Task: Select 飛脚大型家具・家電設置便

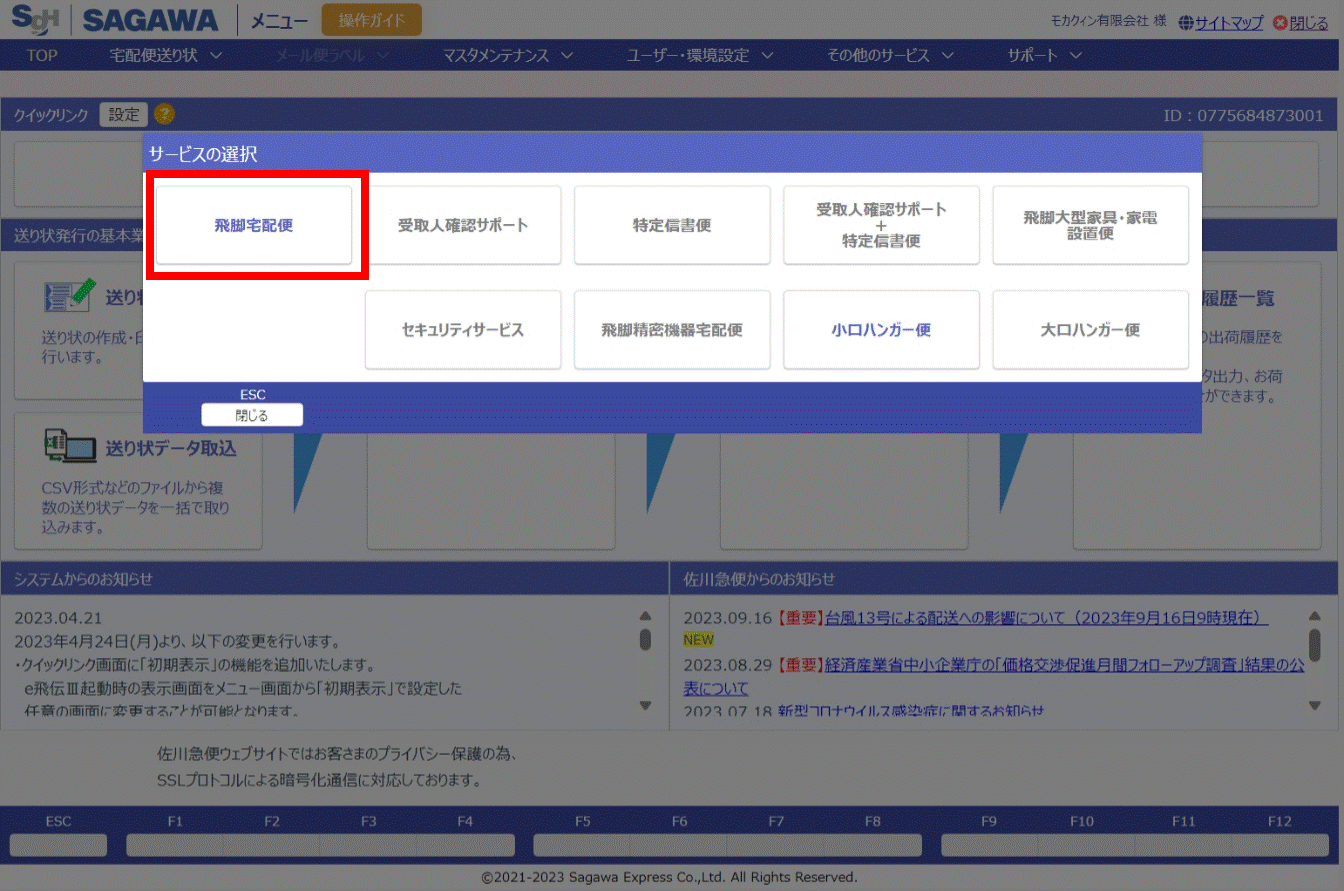Action: point(1090,226)
